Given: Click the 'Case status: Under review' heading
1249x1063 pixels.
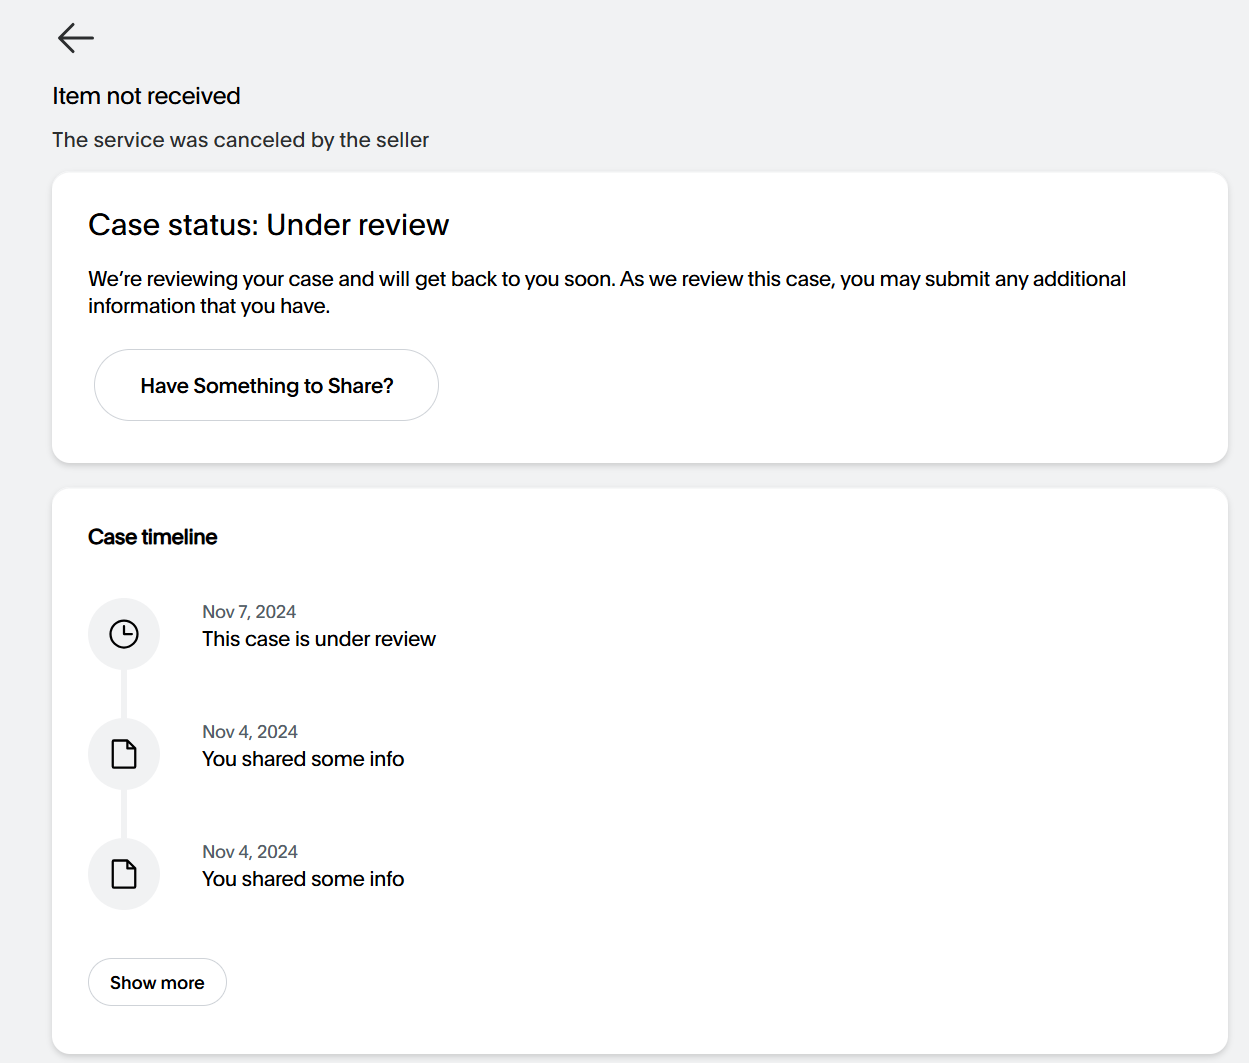Looking at the screenshot, I should click(x=268, y=225).
